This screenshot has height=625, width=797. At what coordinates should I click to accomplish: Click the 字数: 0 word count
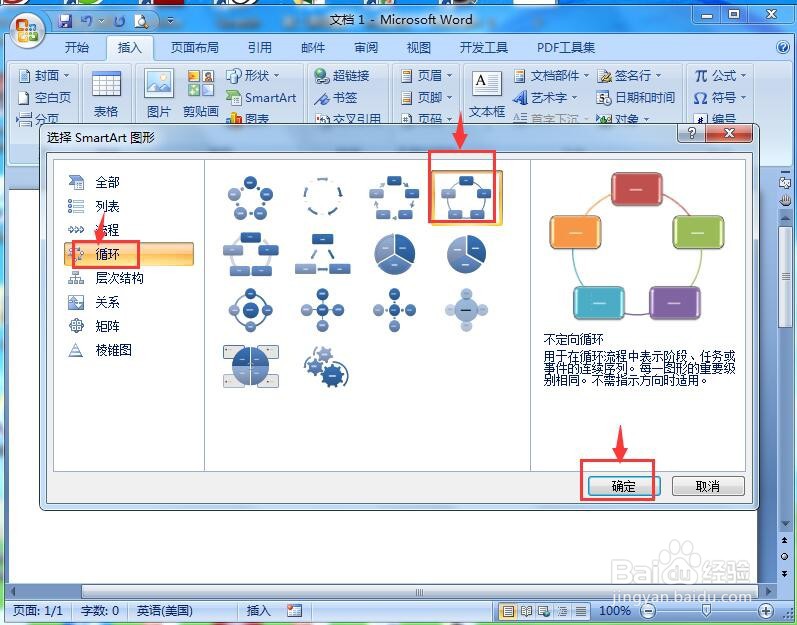[x=100, y=610]
